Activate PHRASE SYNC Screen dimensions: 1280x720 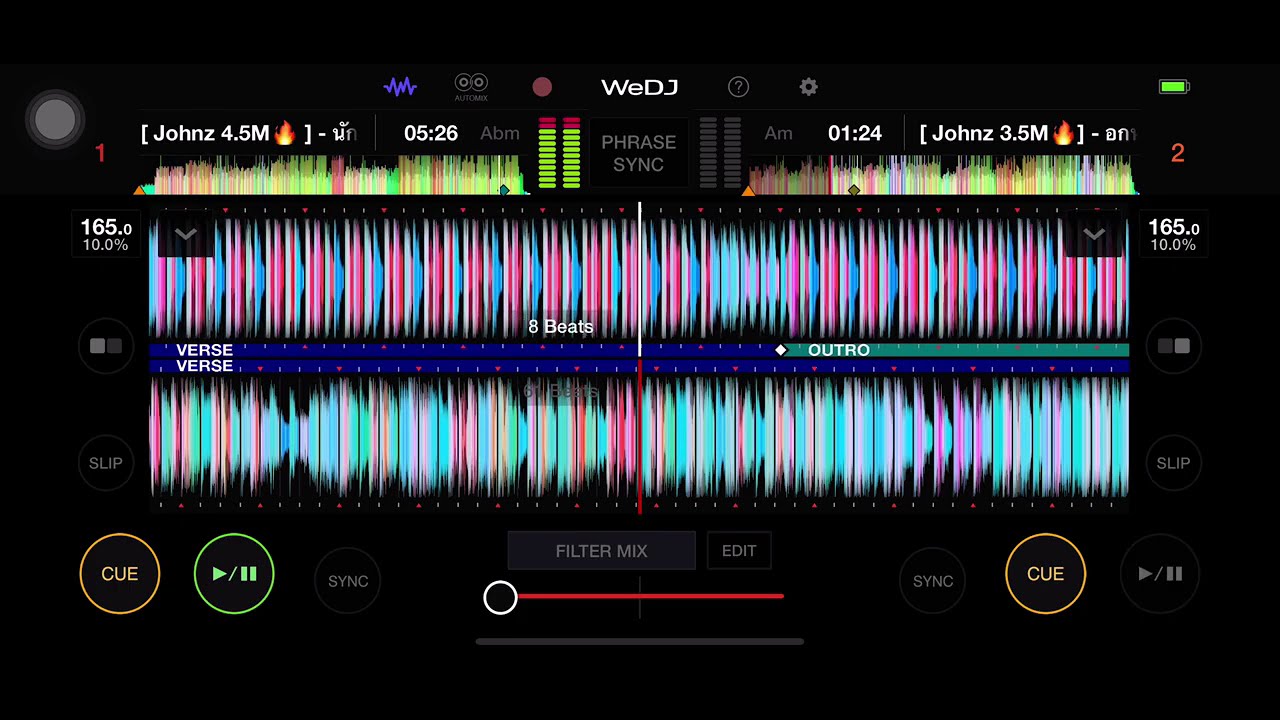(x=638, y=153)
